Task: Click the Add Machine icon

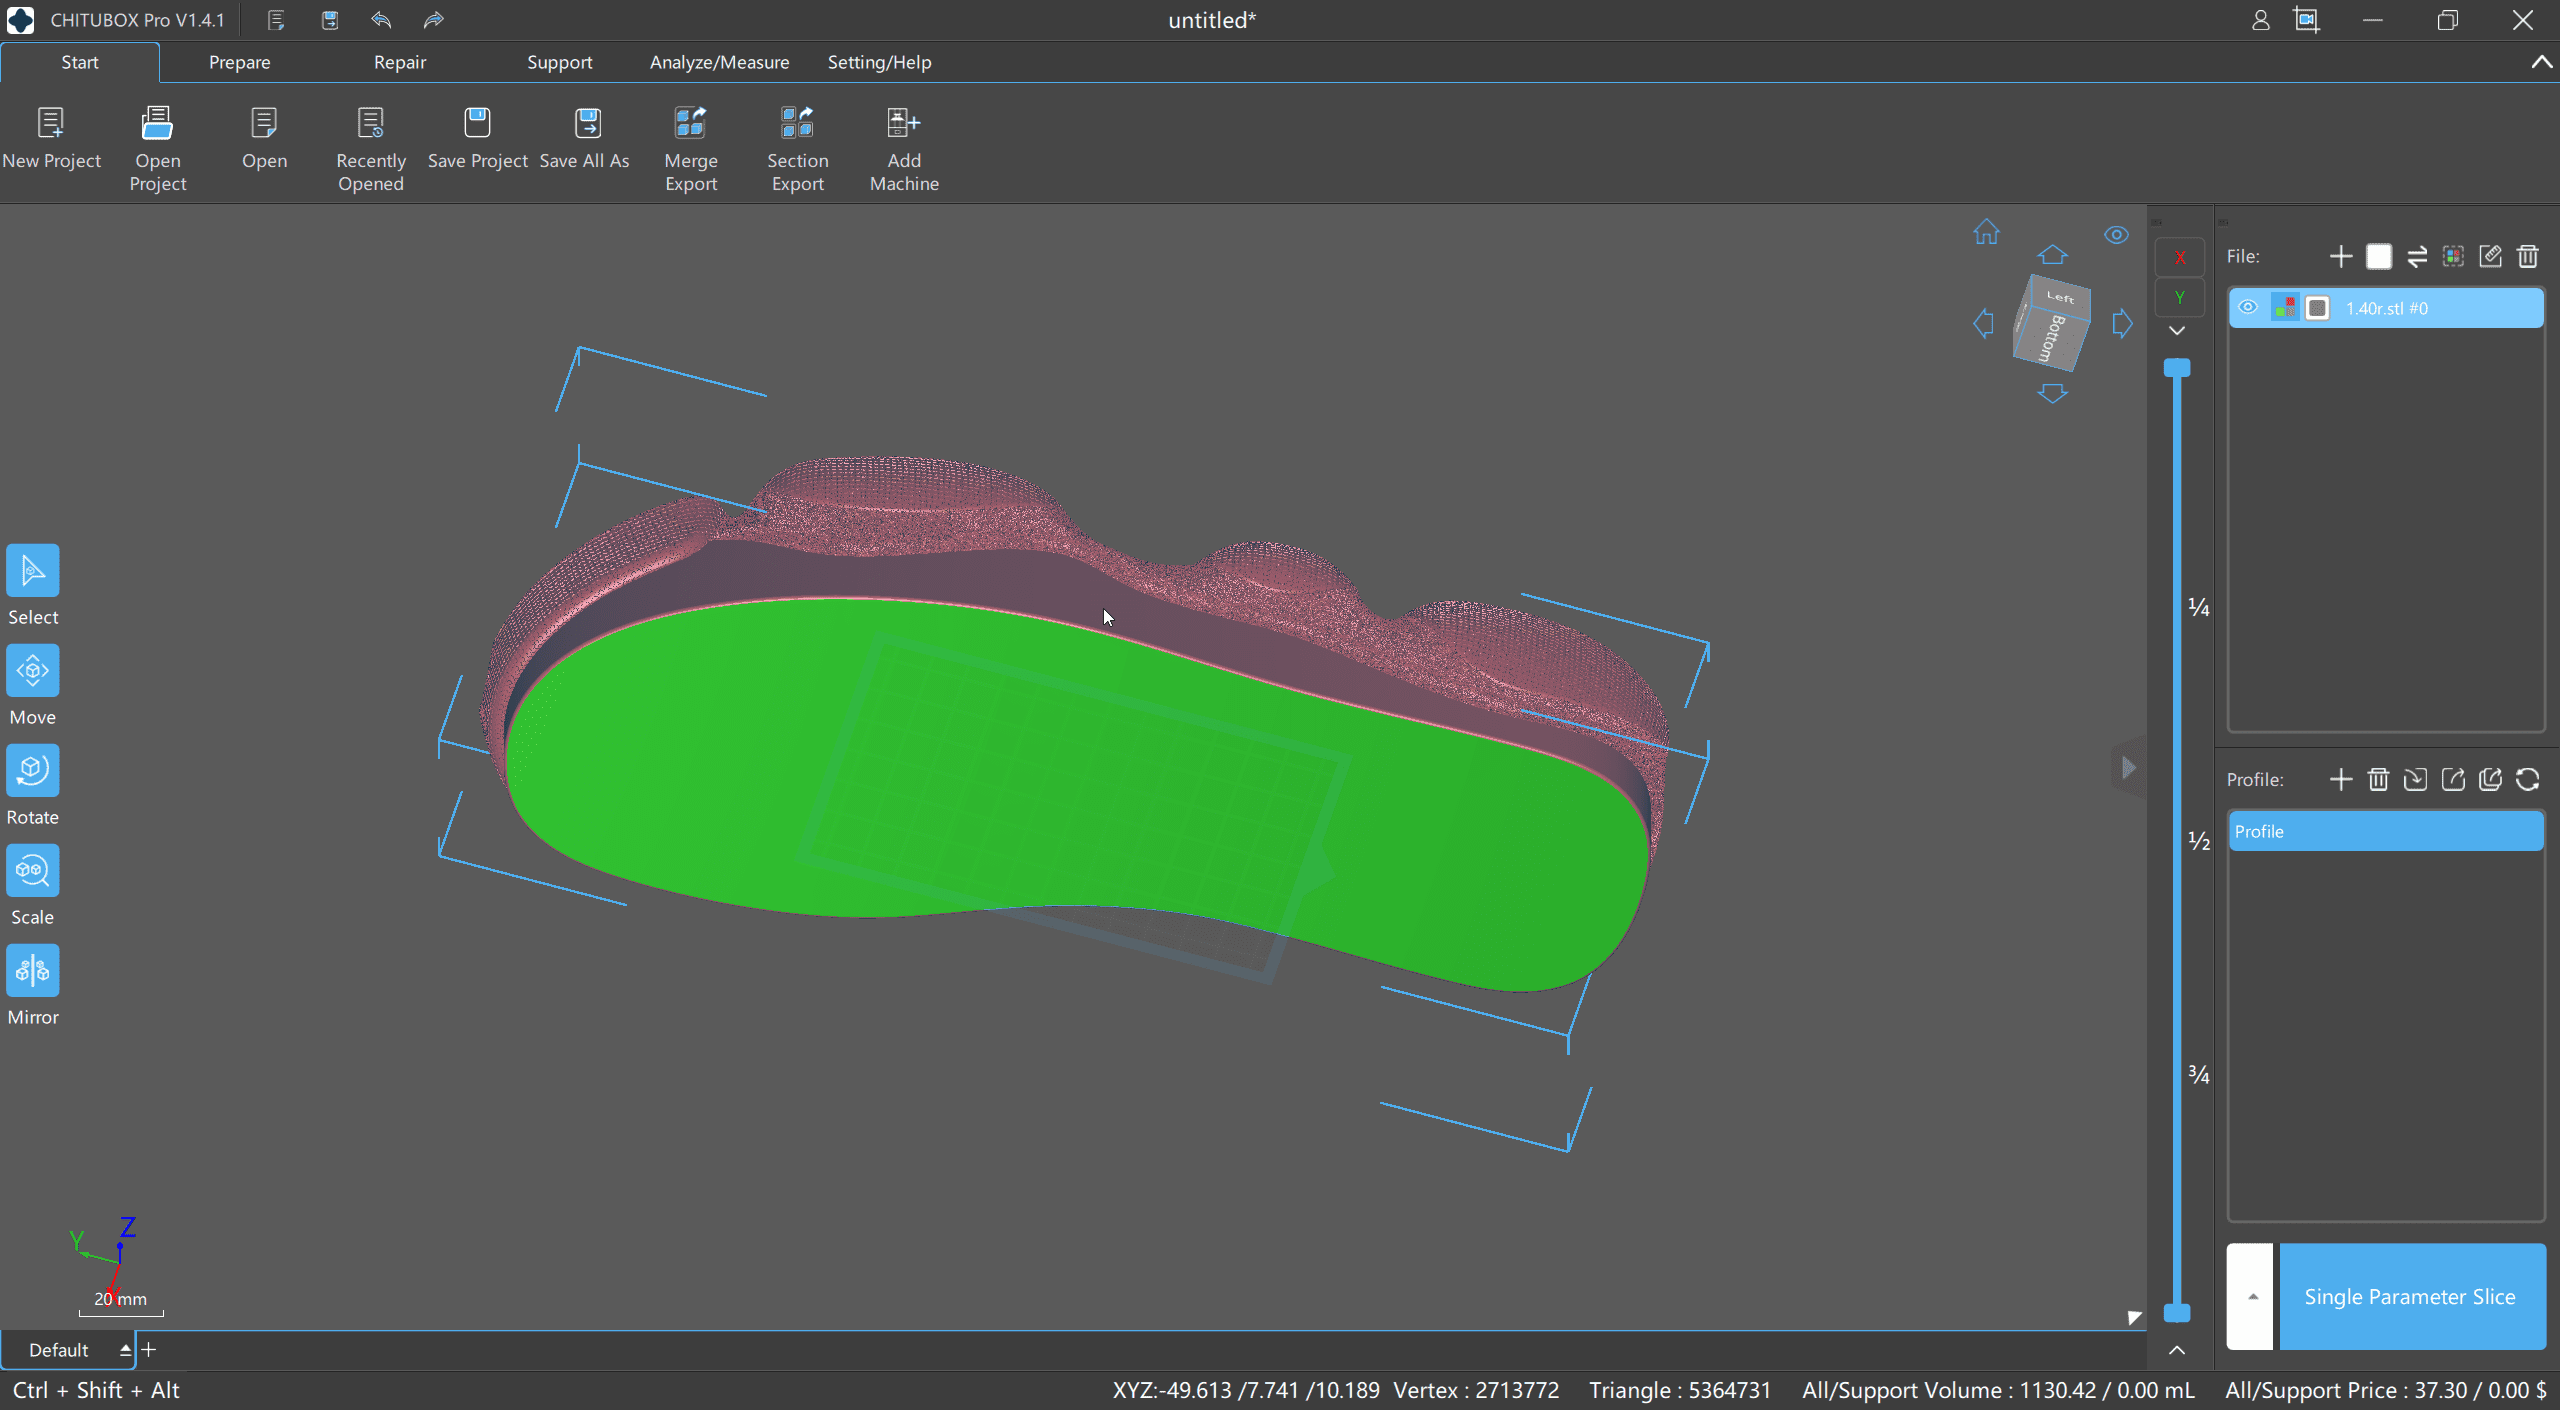Action: (903, 124)
